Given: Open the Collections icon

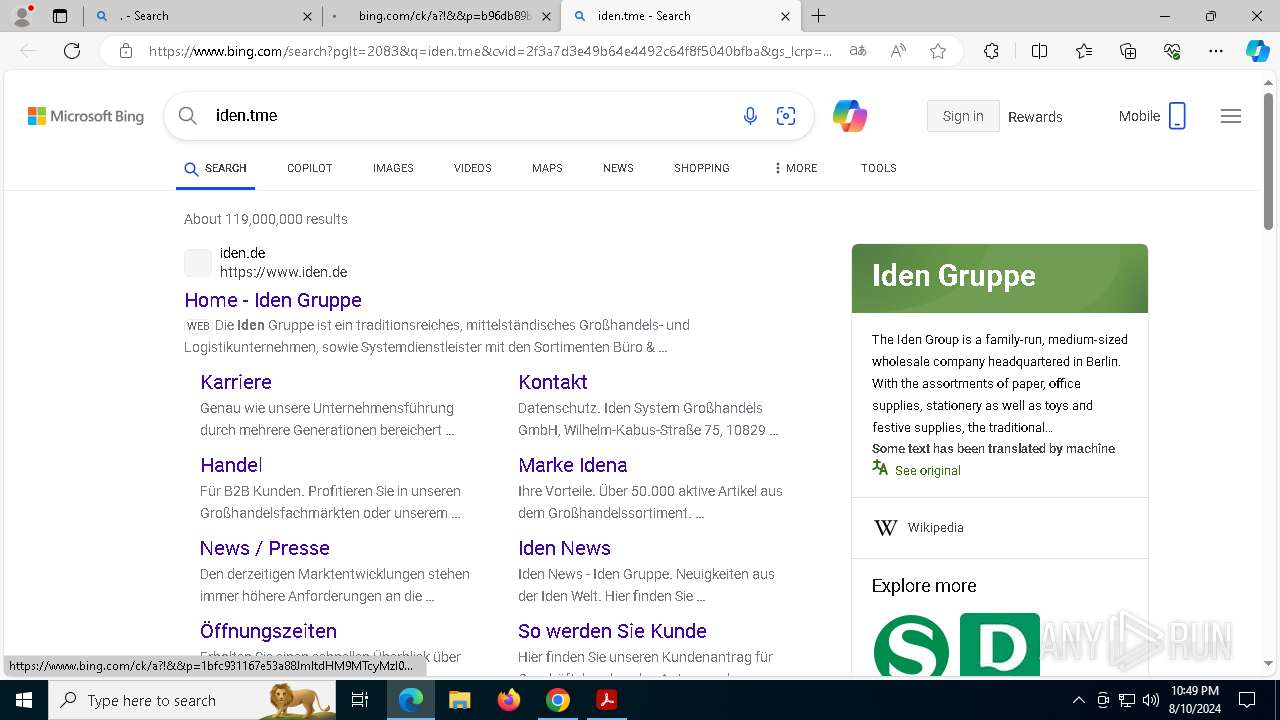Looking at the screenshot, I should click(x=1128, y=51).
